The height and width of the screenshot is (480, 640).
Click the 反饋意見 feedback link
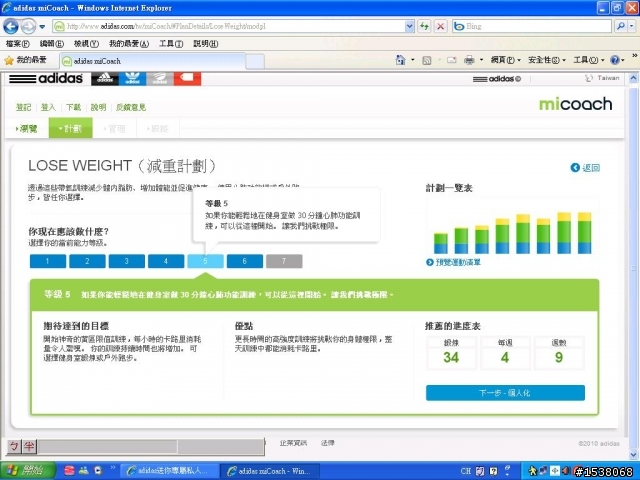pyautogui.click(x=131, y=107)
